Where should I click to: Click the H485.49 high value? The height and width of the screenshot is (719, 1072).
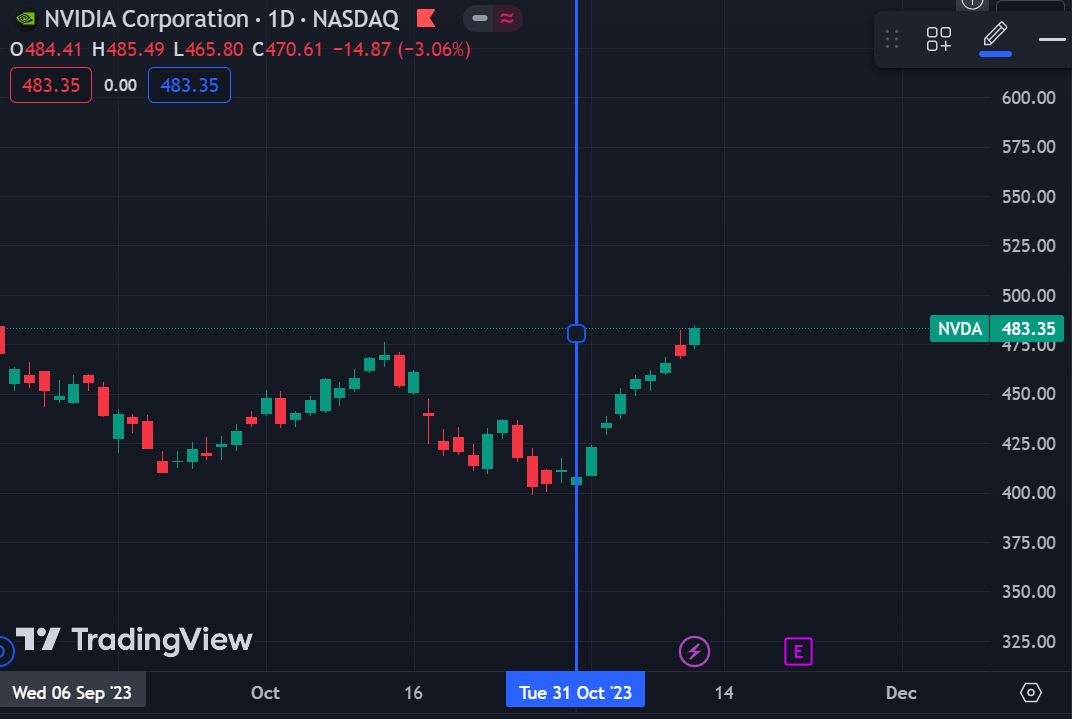pyautogui.click(x=129, y=50)
